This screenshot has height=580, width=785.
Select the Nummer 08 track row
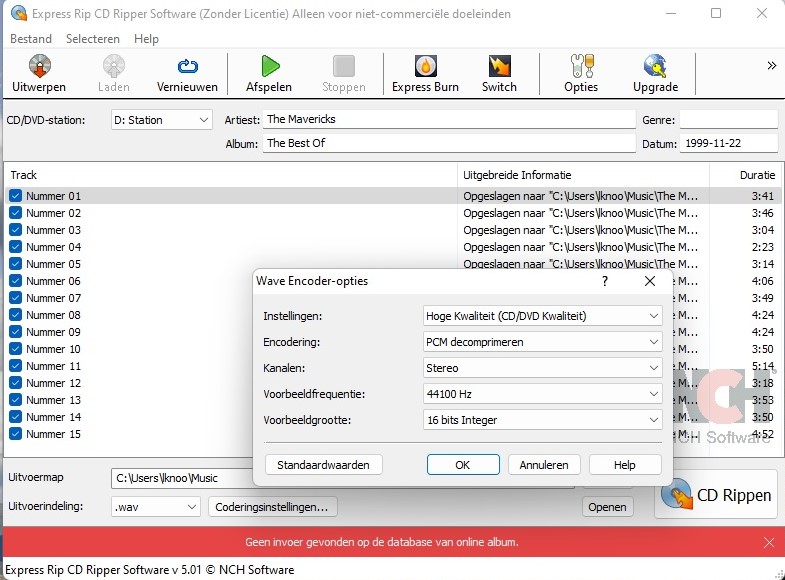[130, 315]
